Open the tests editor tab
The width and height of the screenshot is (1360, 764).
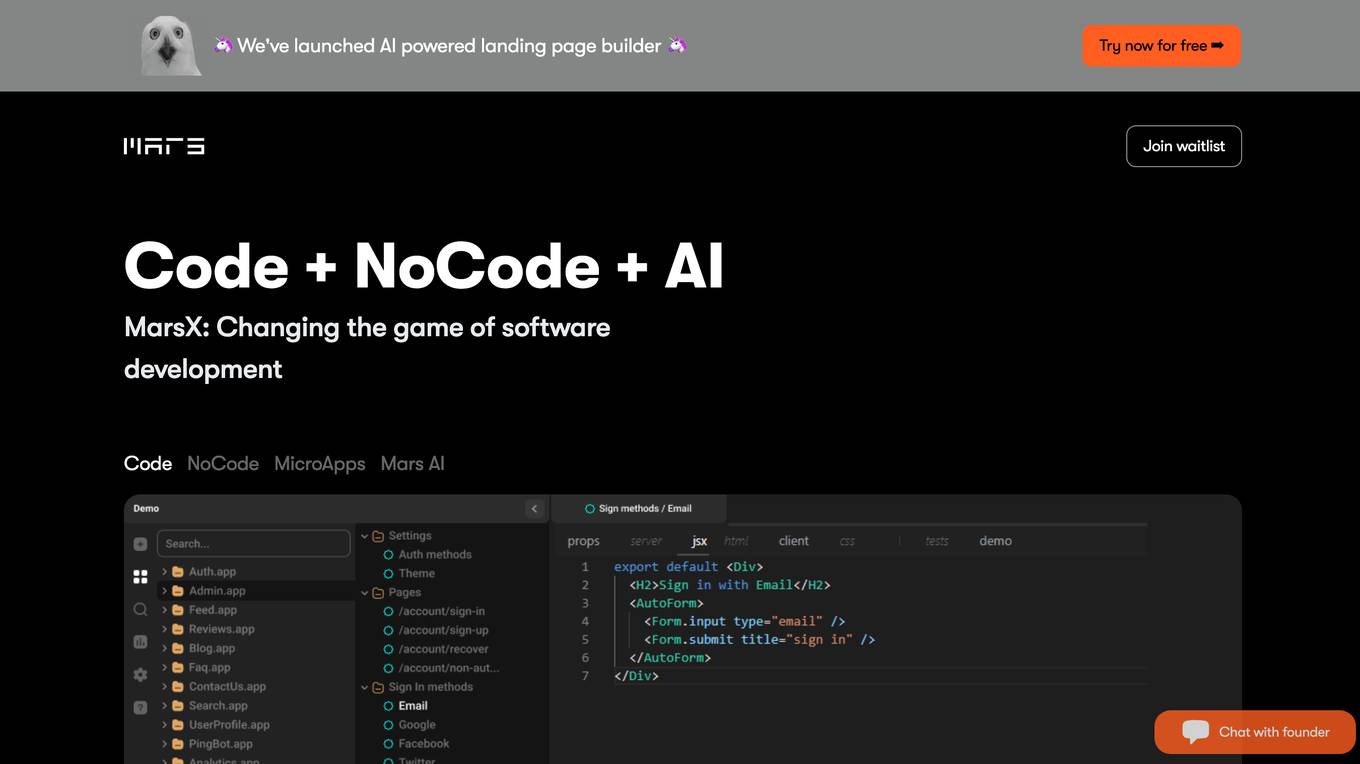(937, 541)
